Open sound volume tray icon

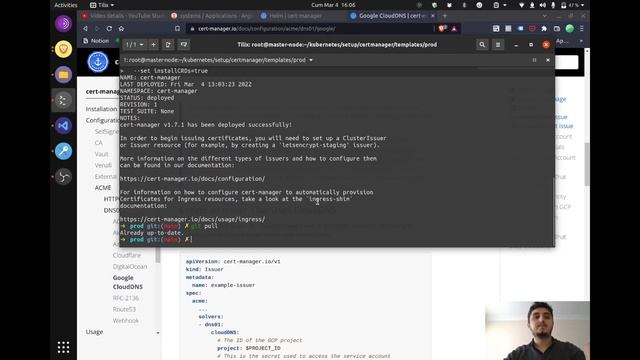coord(542,5)
